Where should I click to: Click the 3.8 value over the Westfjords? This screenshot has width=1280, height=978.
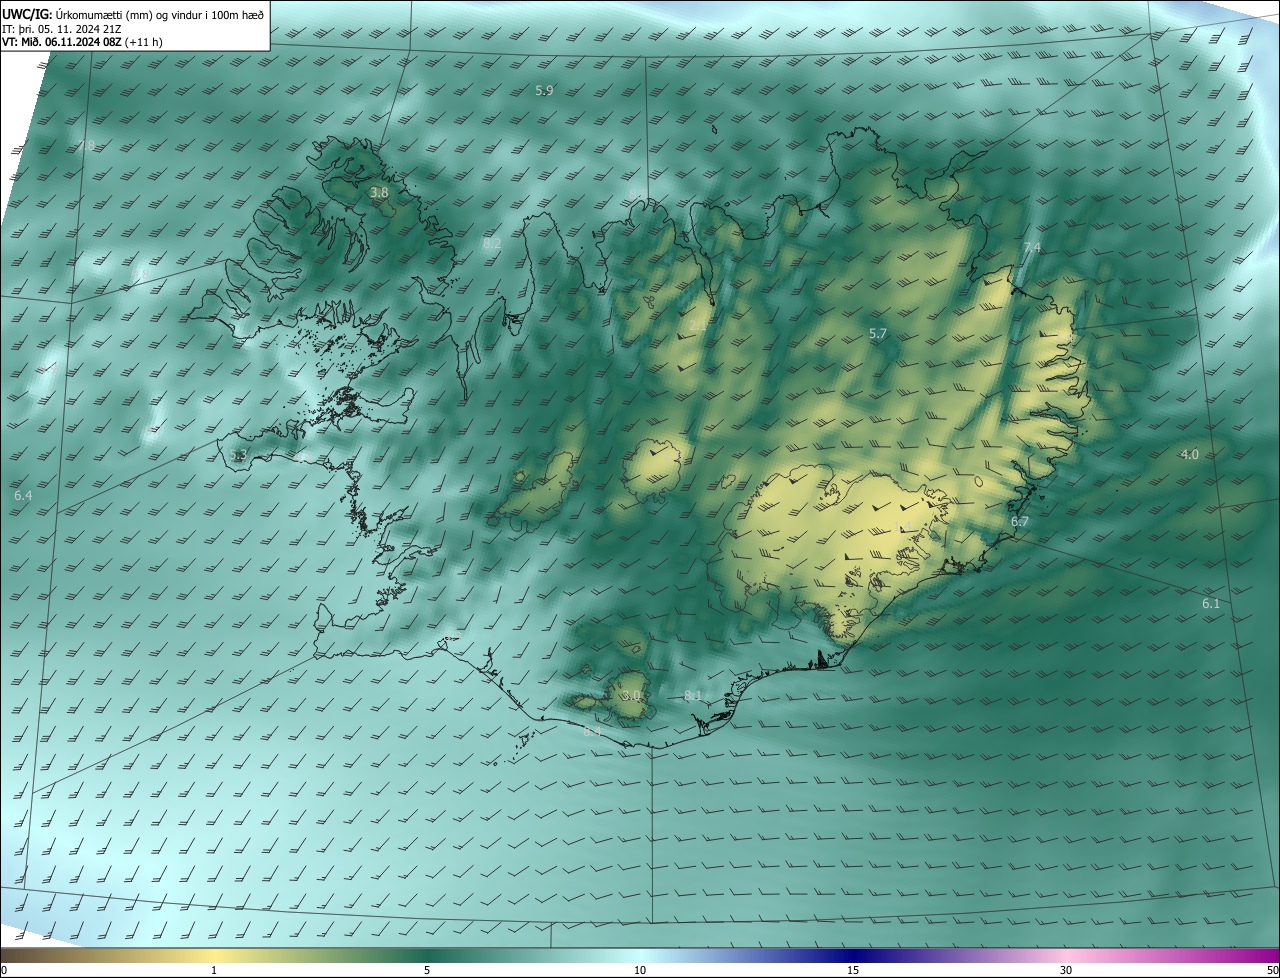379,192
